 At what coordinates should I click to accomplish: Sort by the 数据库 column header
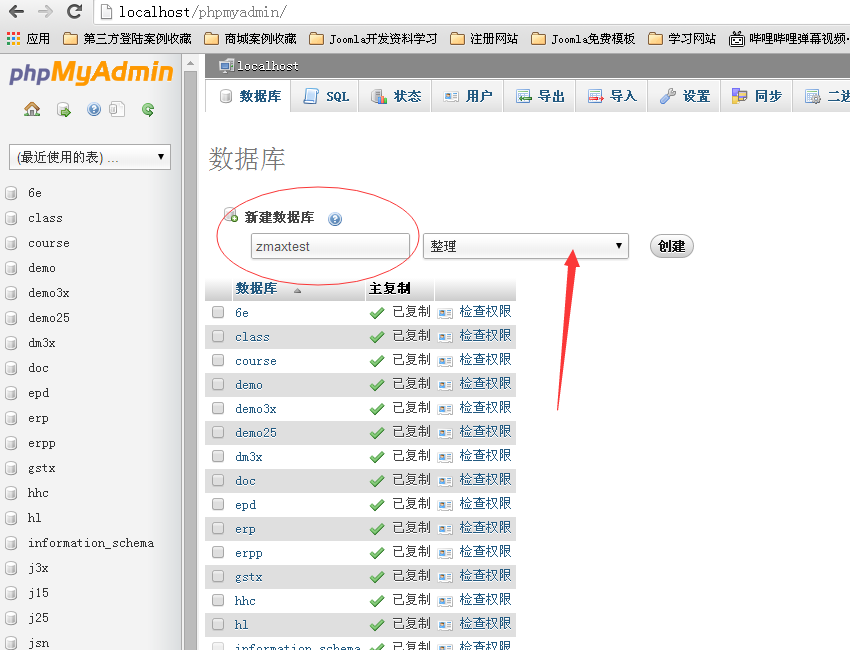click(x=256, y=288)
